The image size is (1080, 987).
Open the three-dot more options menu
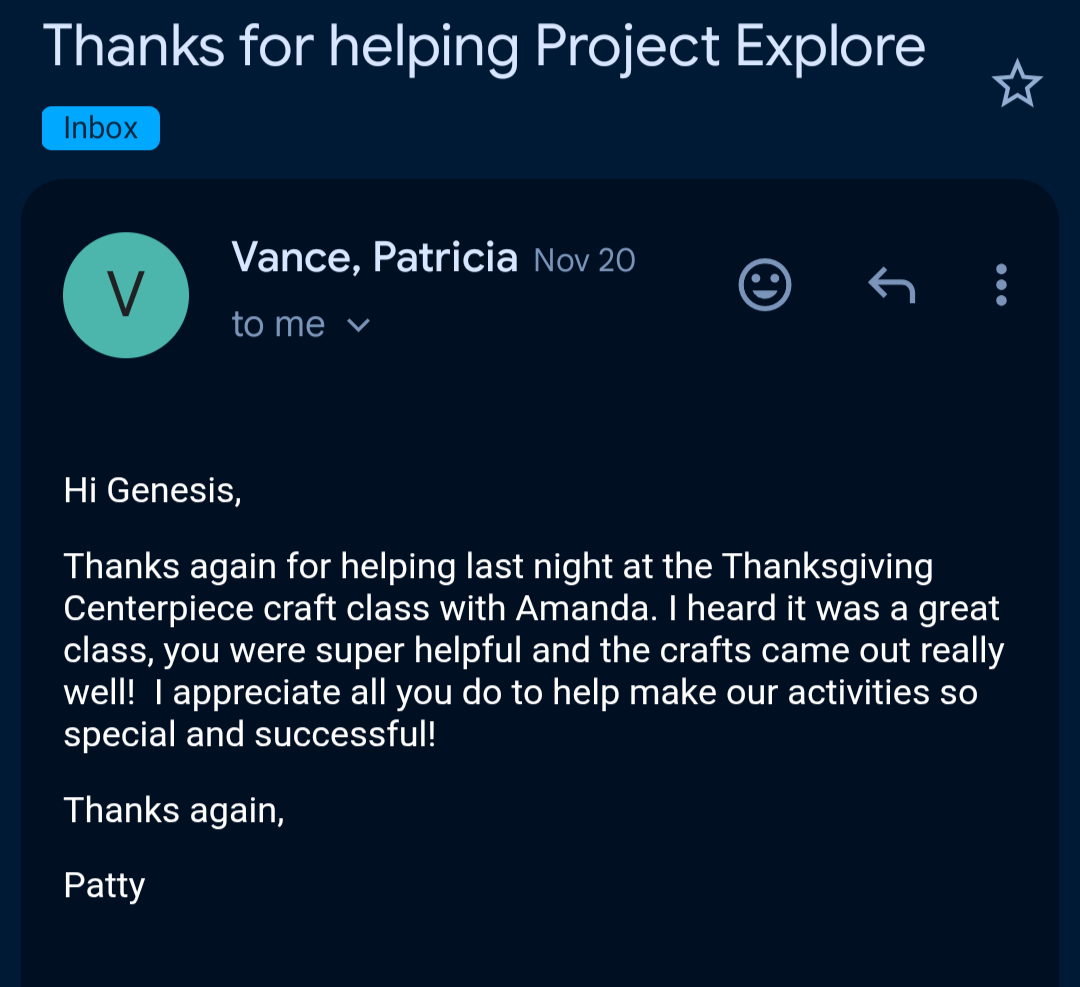[x=1001, y=285]
